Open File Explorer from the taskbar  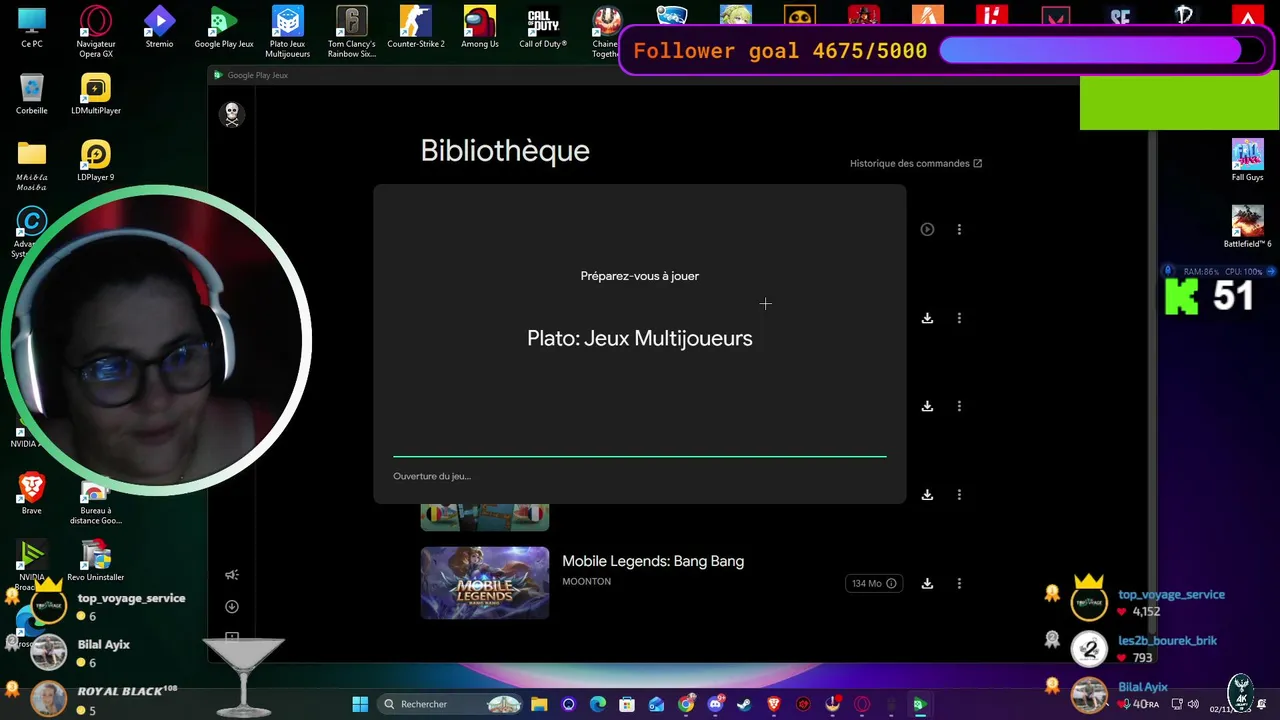(x=539, y=704)
